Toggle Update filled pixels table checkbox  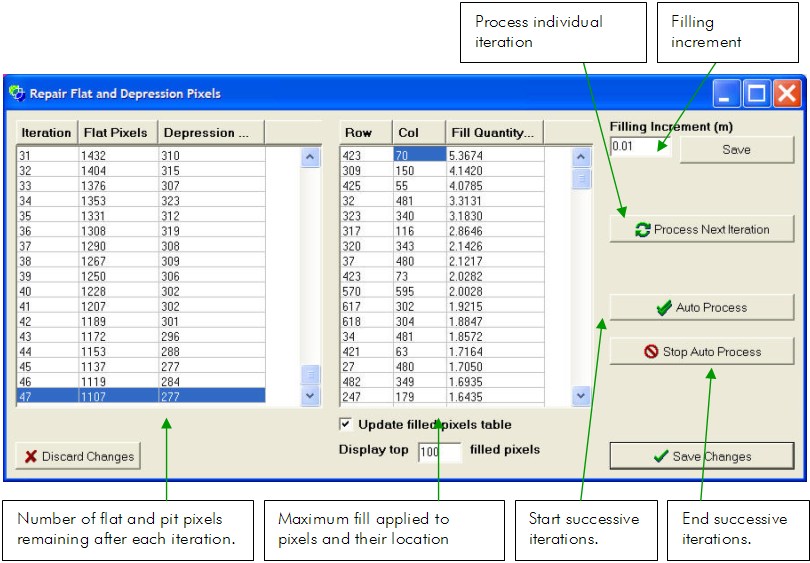(346, 424)
